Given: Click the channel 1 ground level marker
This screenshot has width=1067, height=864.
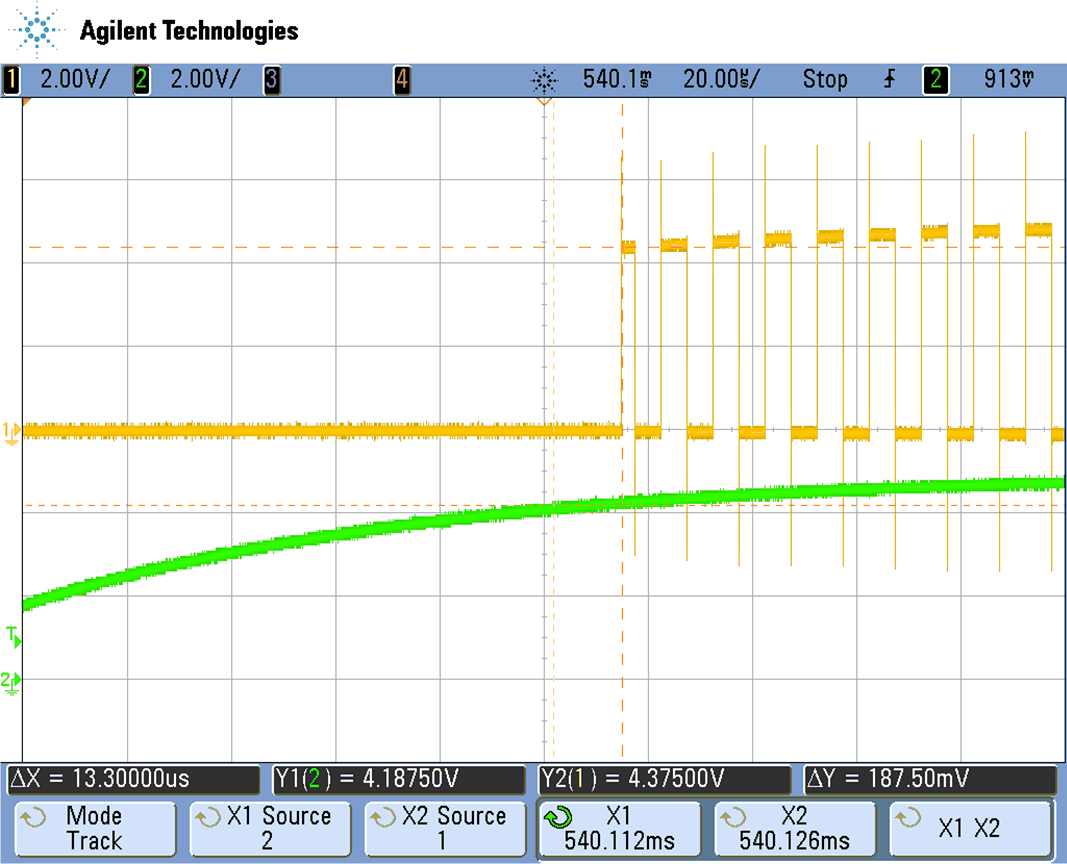Looking at the screenshot, I should point(12,431).
